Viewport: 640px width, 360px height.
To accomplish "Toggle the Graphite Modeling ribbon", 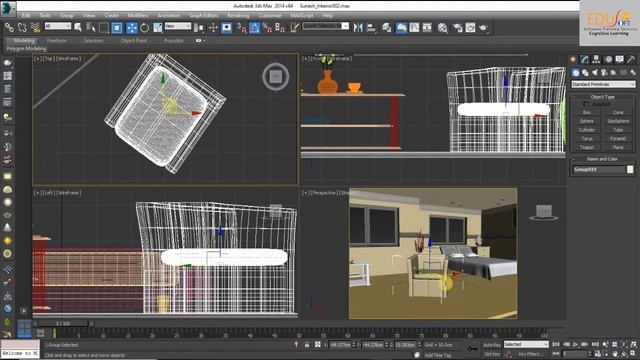I will (x=401, y=27).
